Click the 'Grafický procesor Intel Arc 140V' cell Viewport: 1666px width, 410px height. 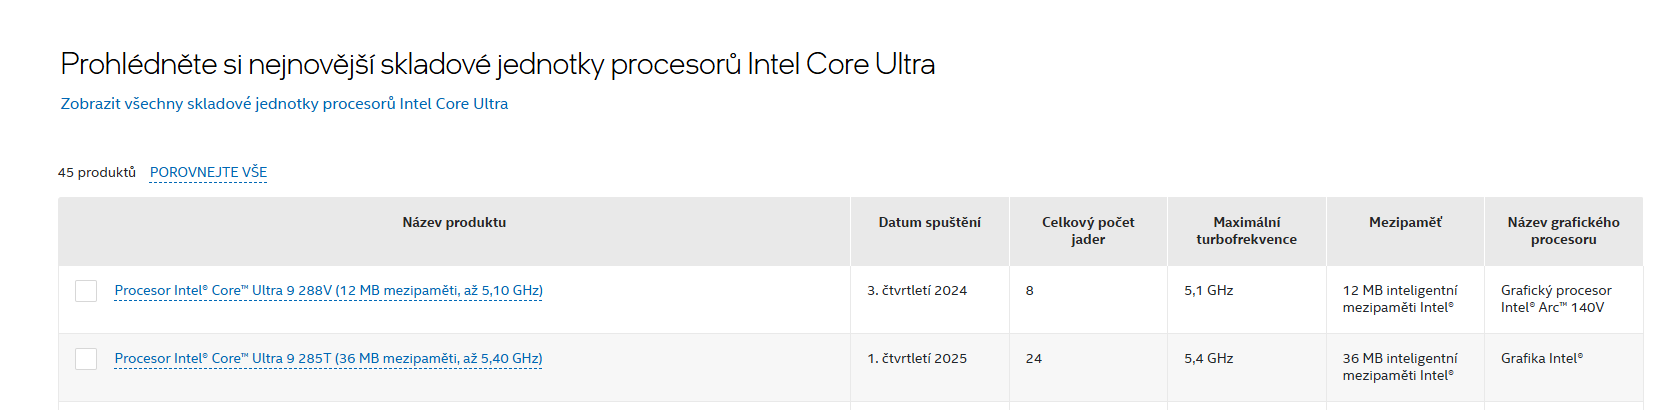point(1555,299)
